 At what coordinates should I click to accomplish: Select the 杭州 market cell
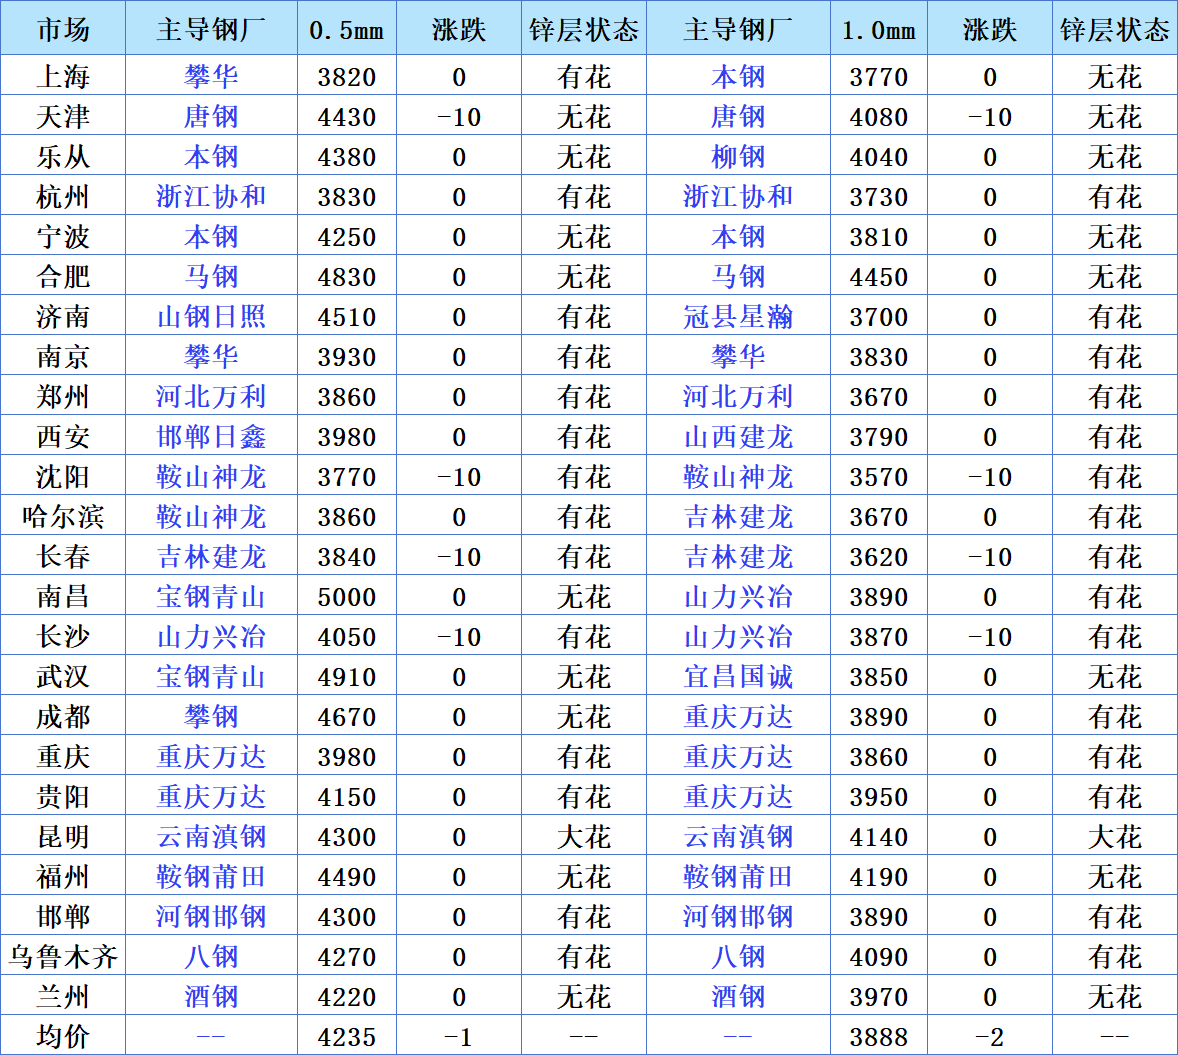(x=63, y=197)
